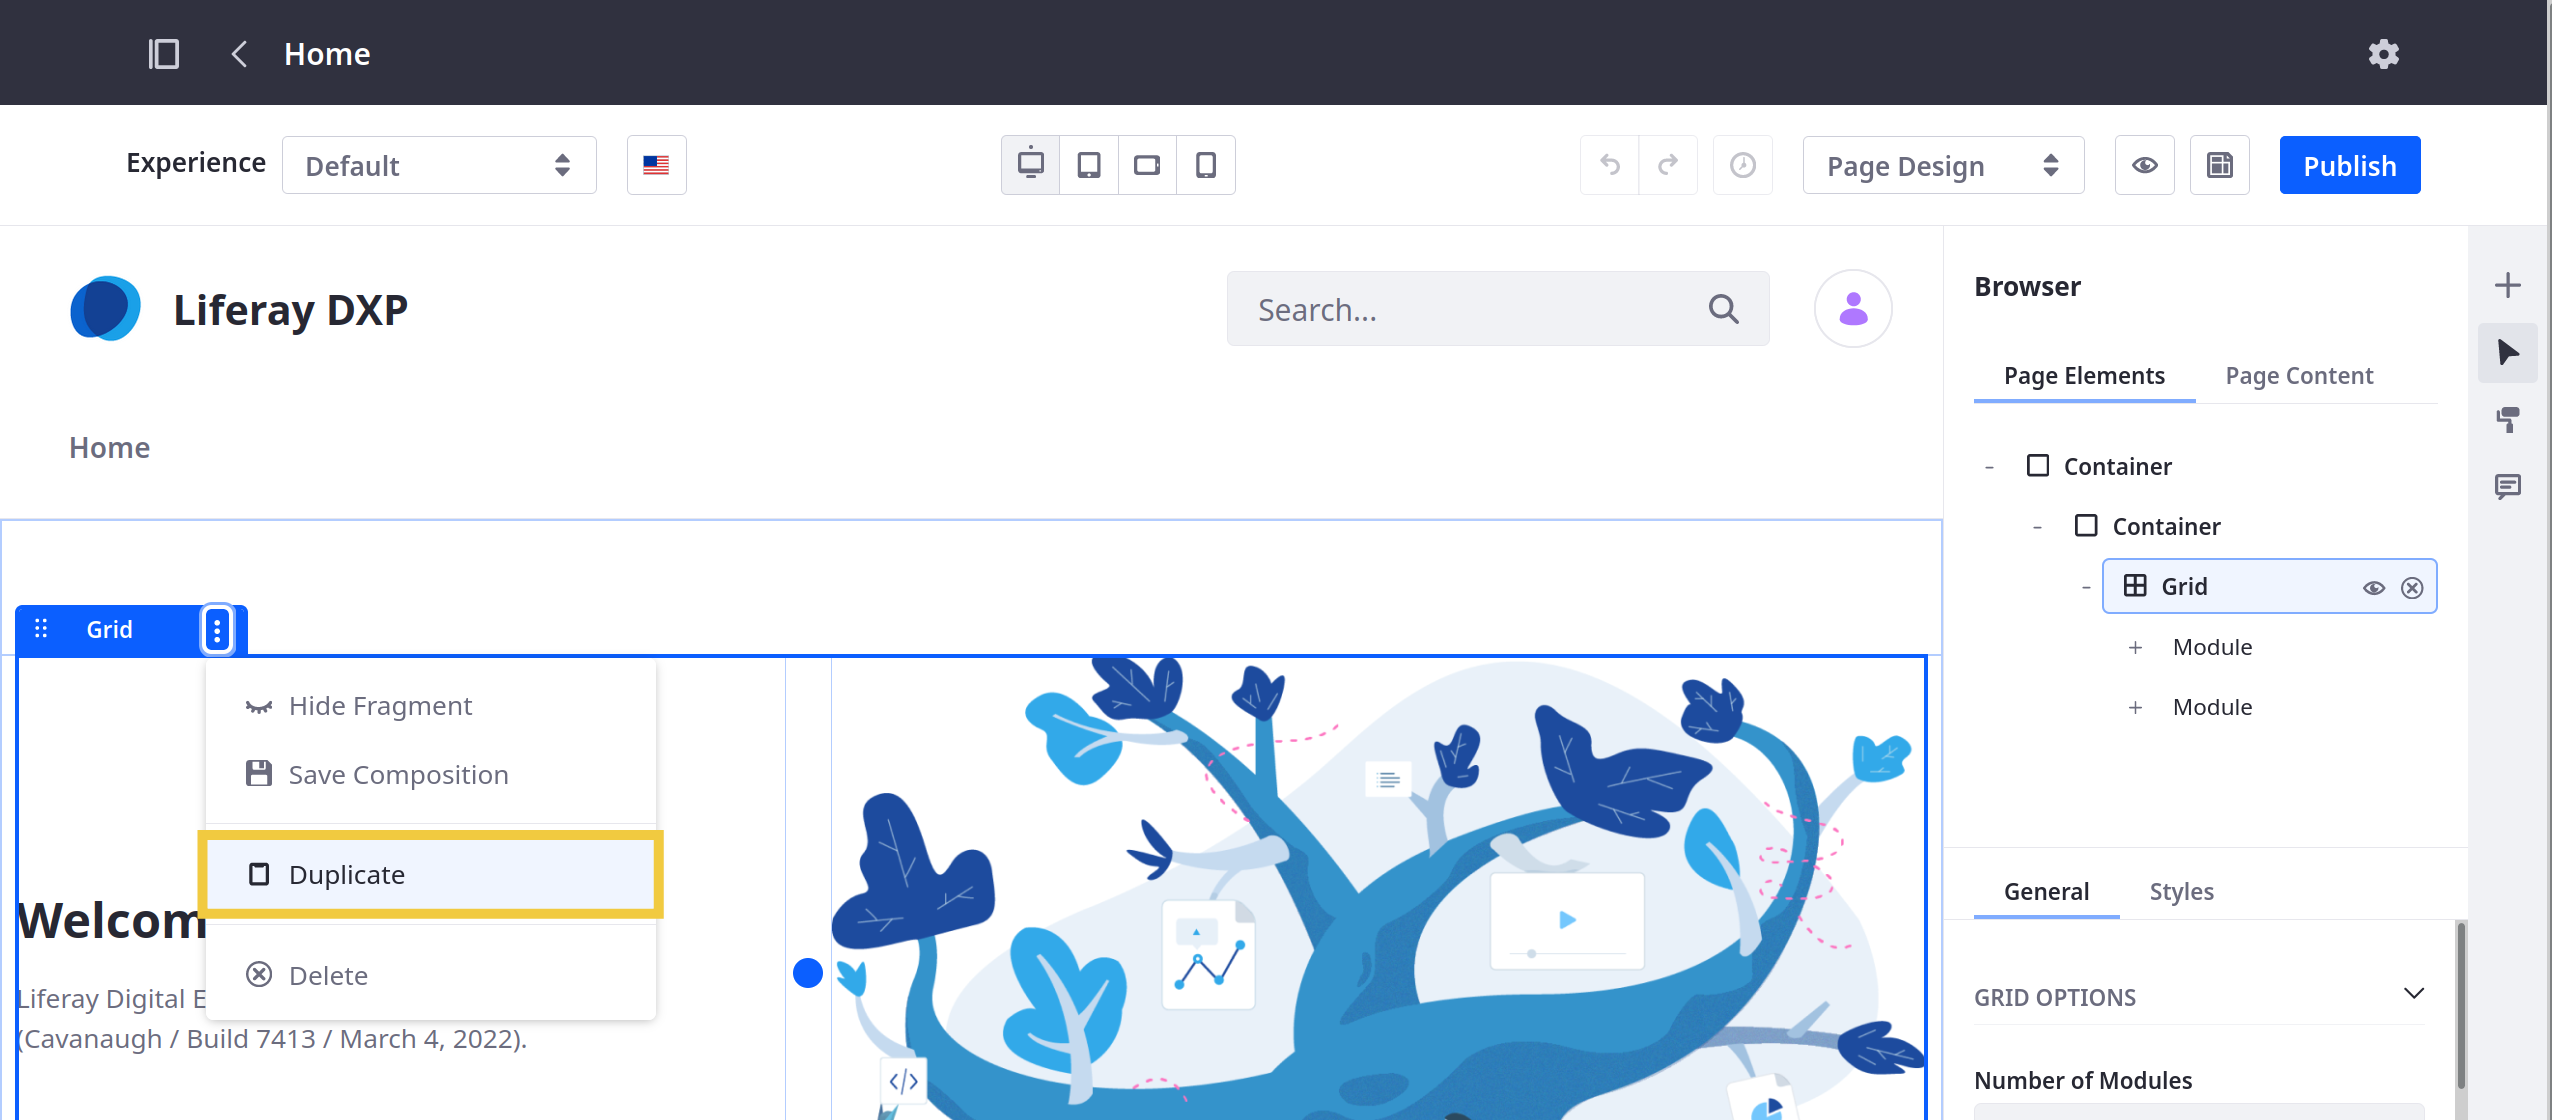The width and height of the screenshot is (2552, 1120).
Task: Click the tablet viewport icon
Action: pos(1089,163)
